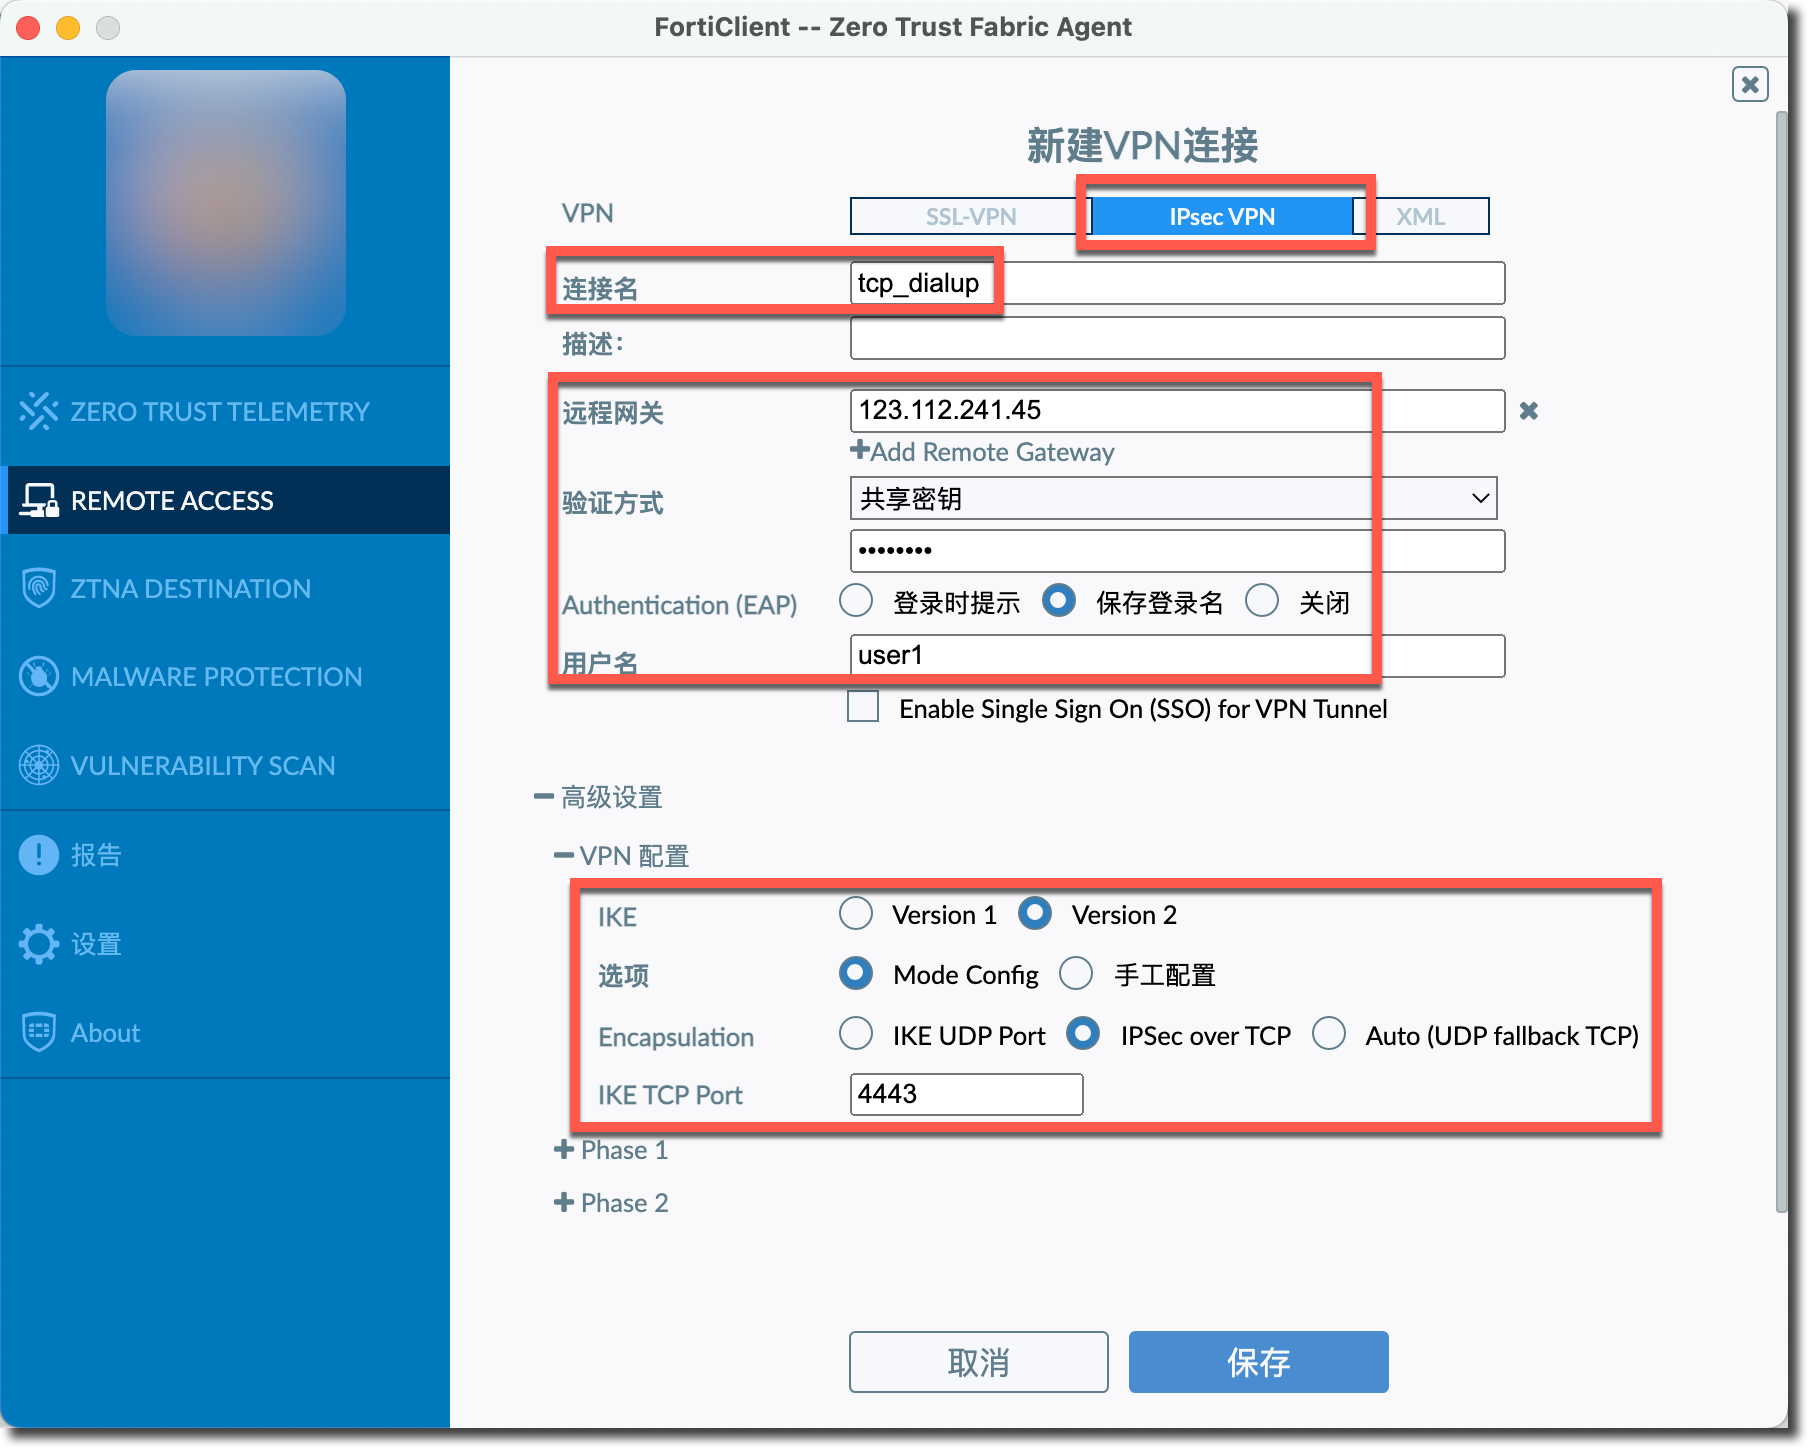Switch to the IPsec VPN tab
The width and height of the screenshot is (1808, 1448).
click(x=1223, y=216)
